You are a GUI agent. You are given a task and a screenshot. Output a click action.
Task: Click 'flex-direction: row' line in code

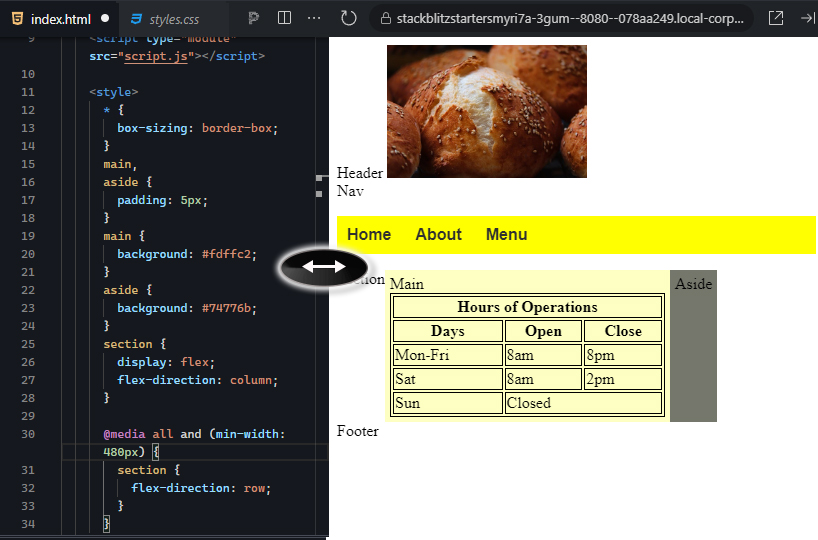[x=201, y=488]
